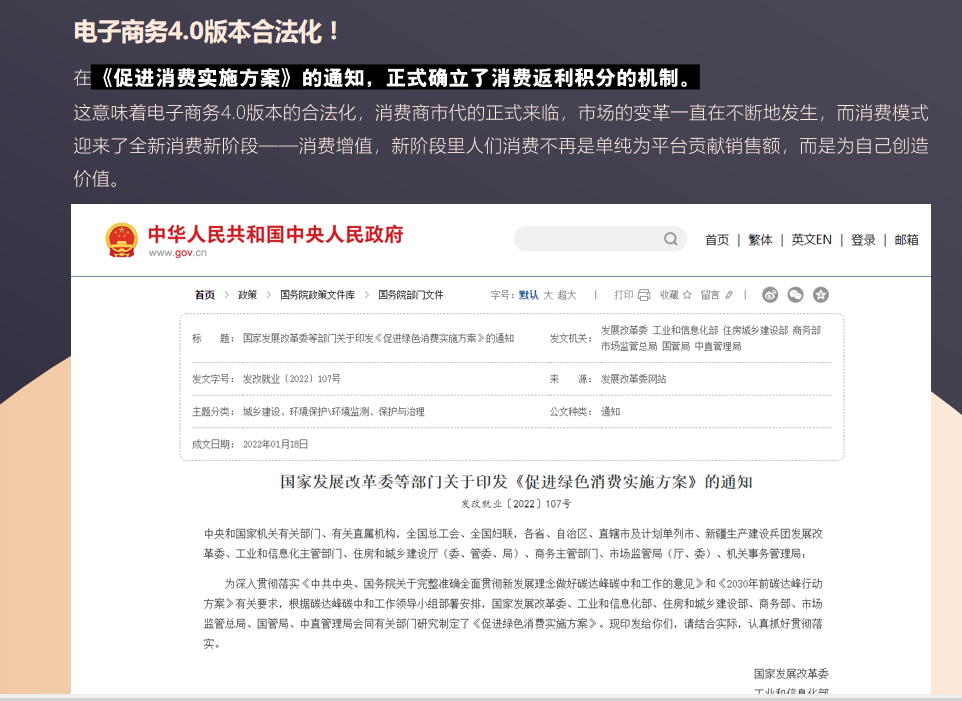Viewport: 962px width, 701px height.
Task: Open 首页 in the top navigation
Action: (x=717, y=240)
